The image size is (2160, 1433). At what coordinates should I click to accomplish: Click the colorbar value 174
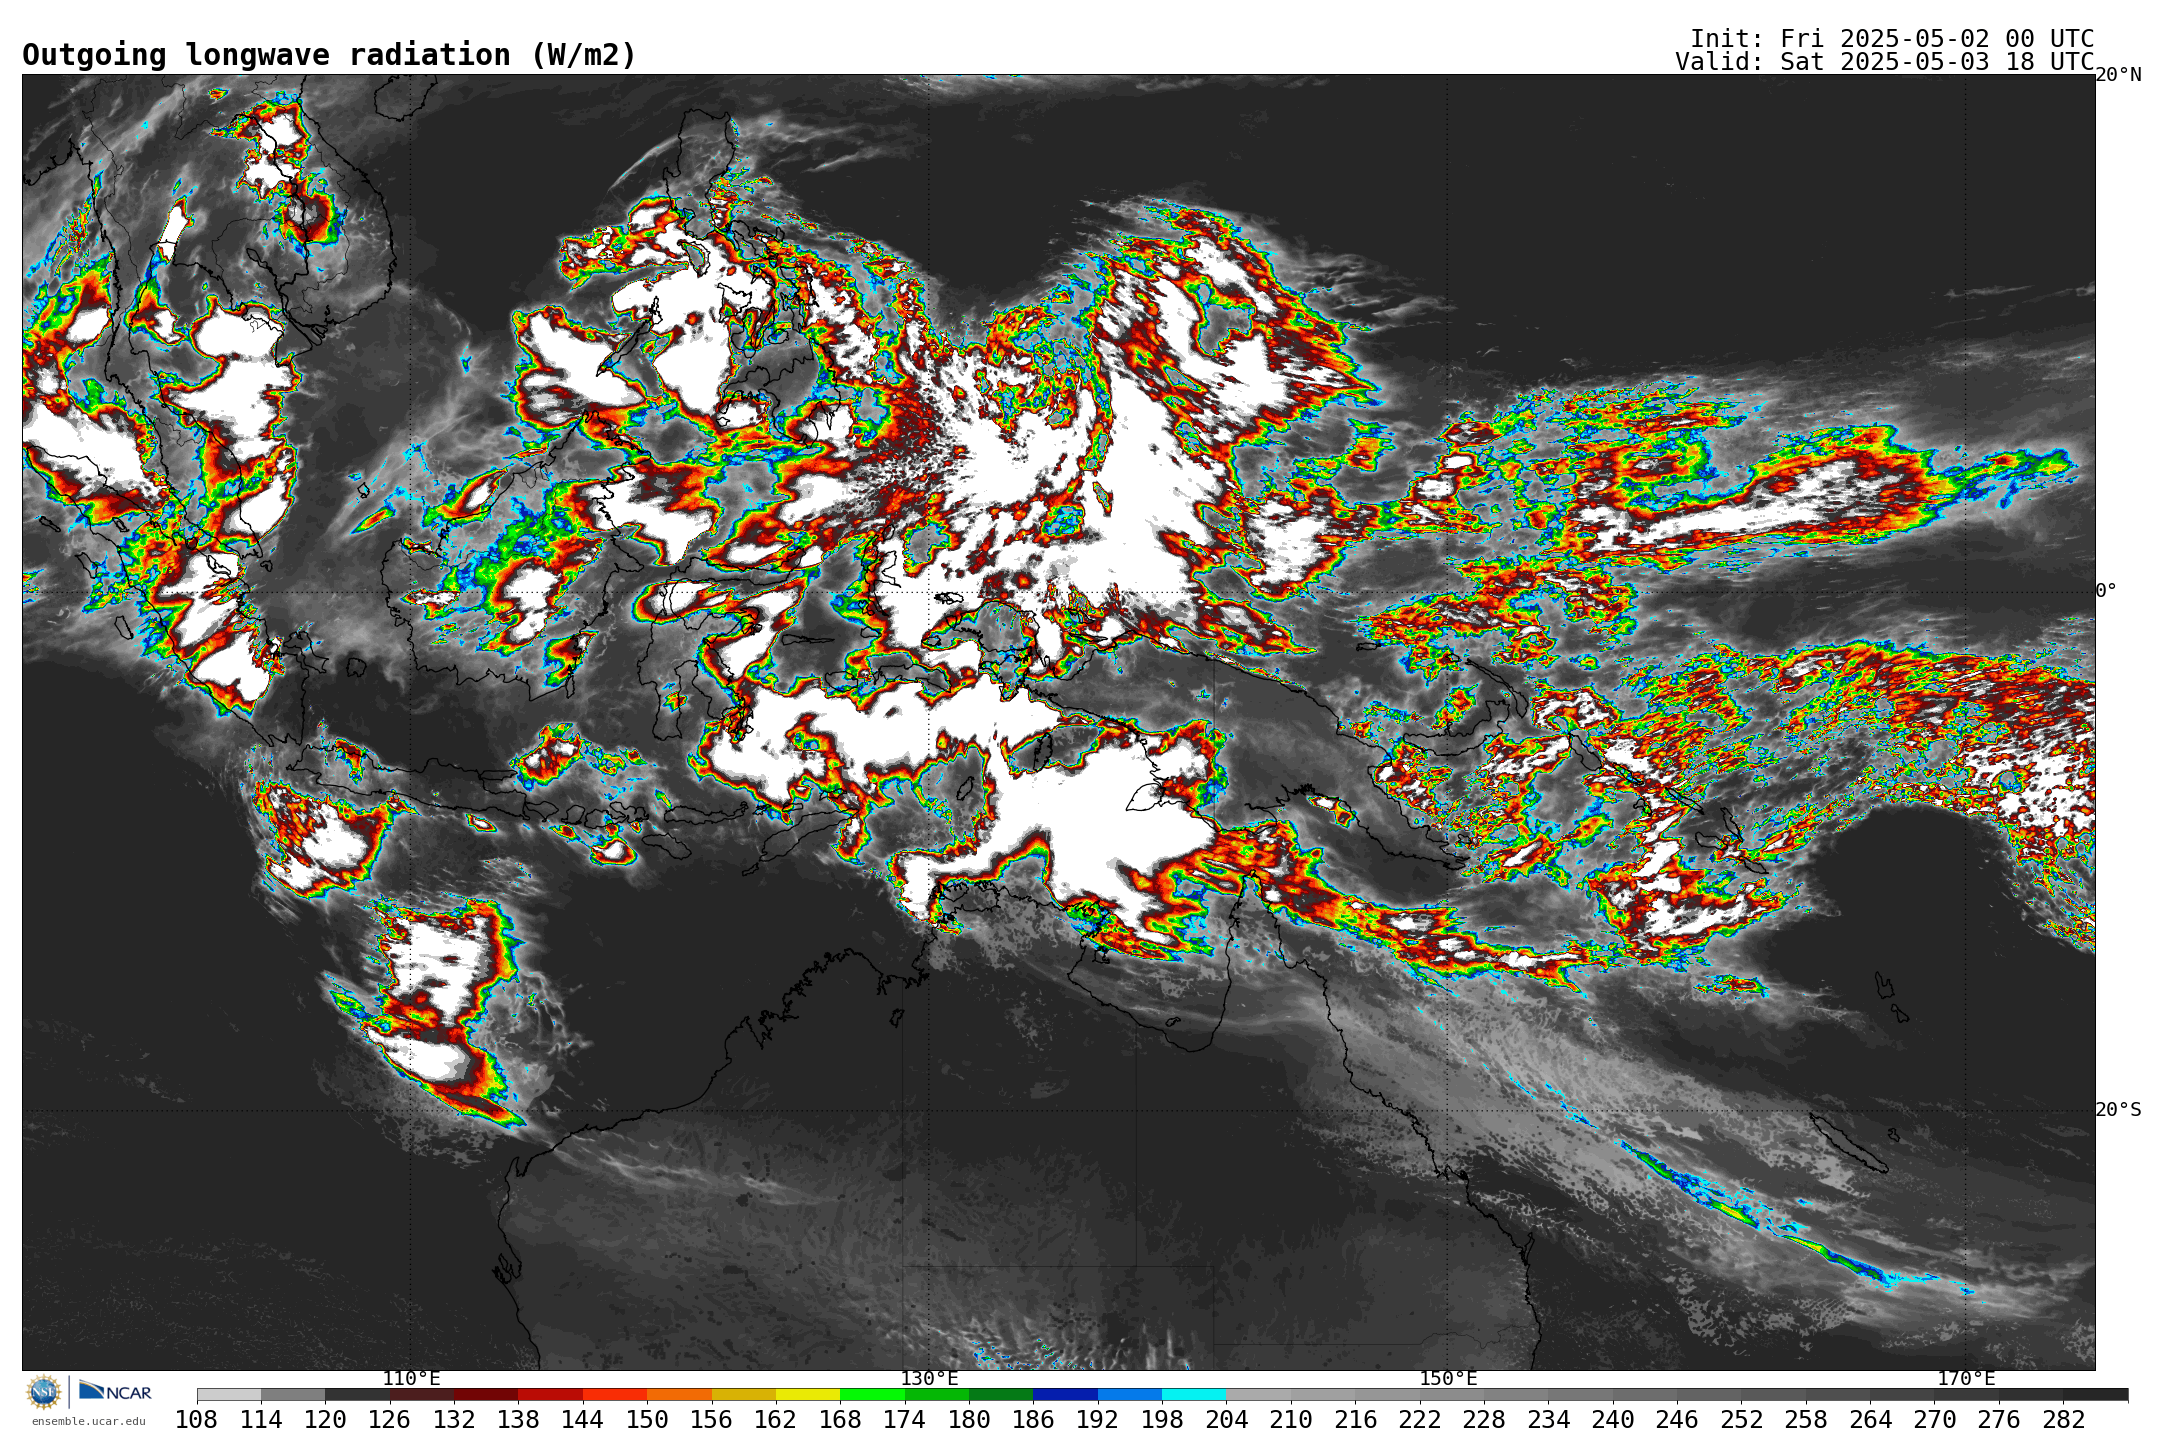tap(904, 1420)
